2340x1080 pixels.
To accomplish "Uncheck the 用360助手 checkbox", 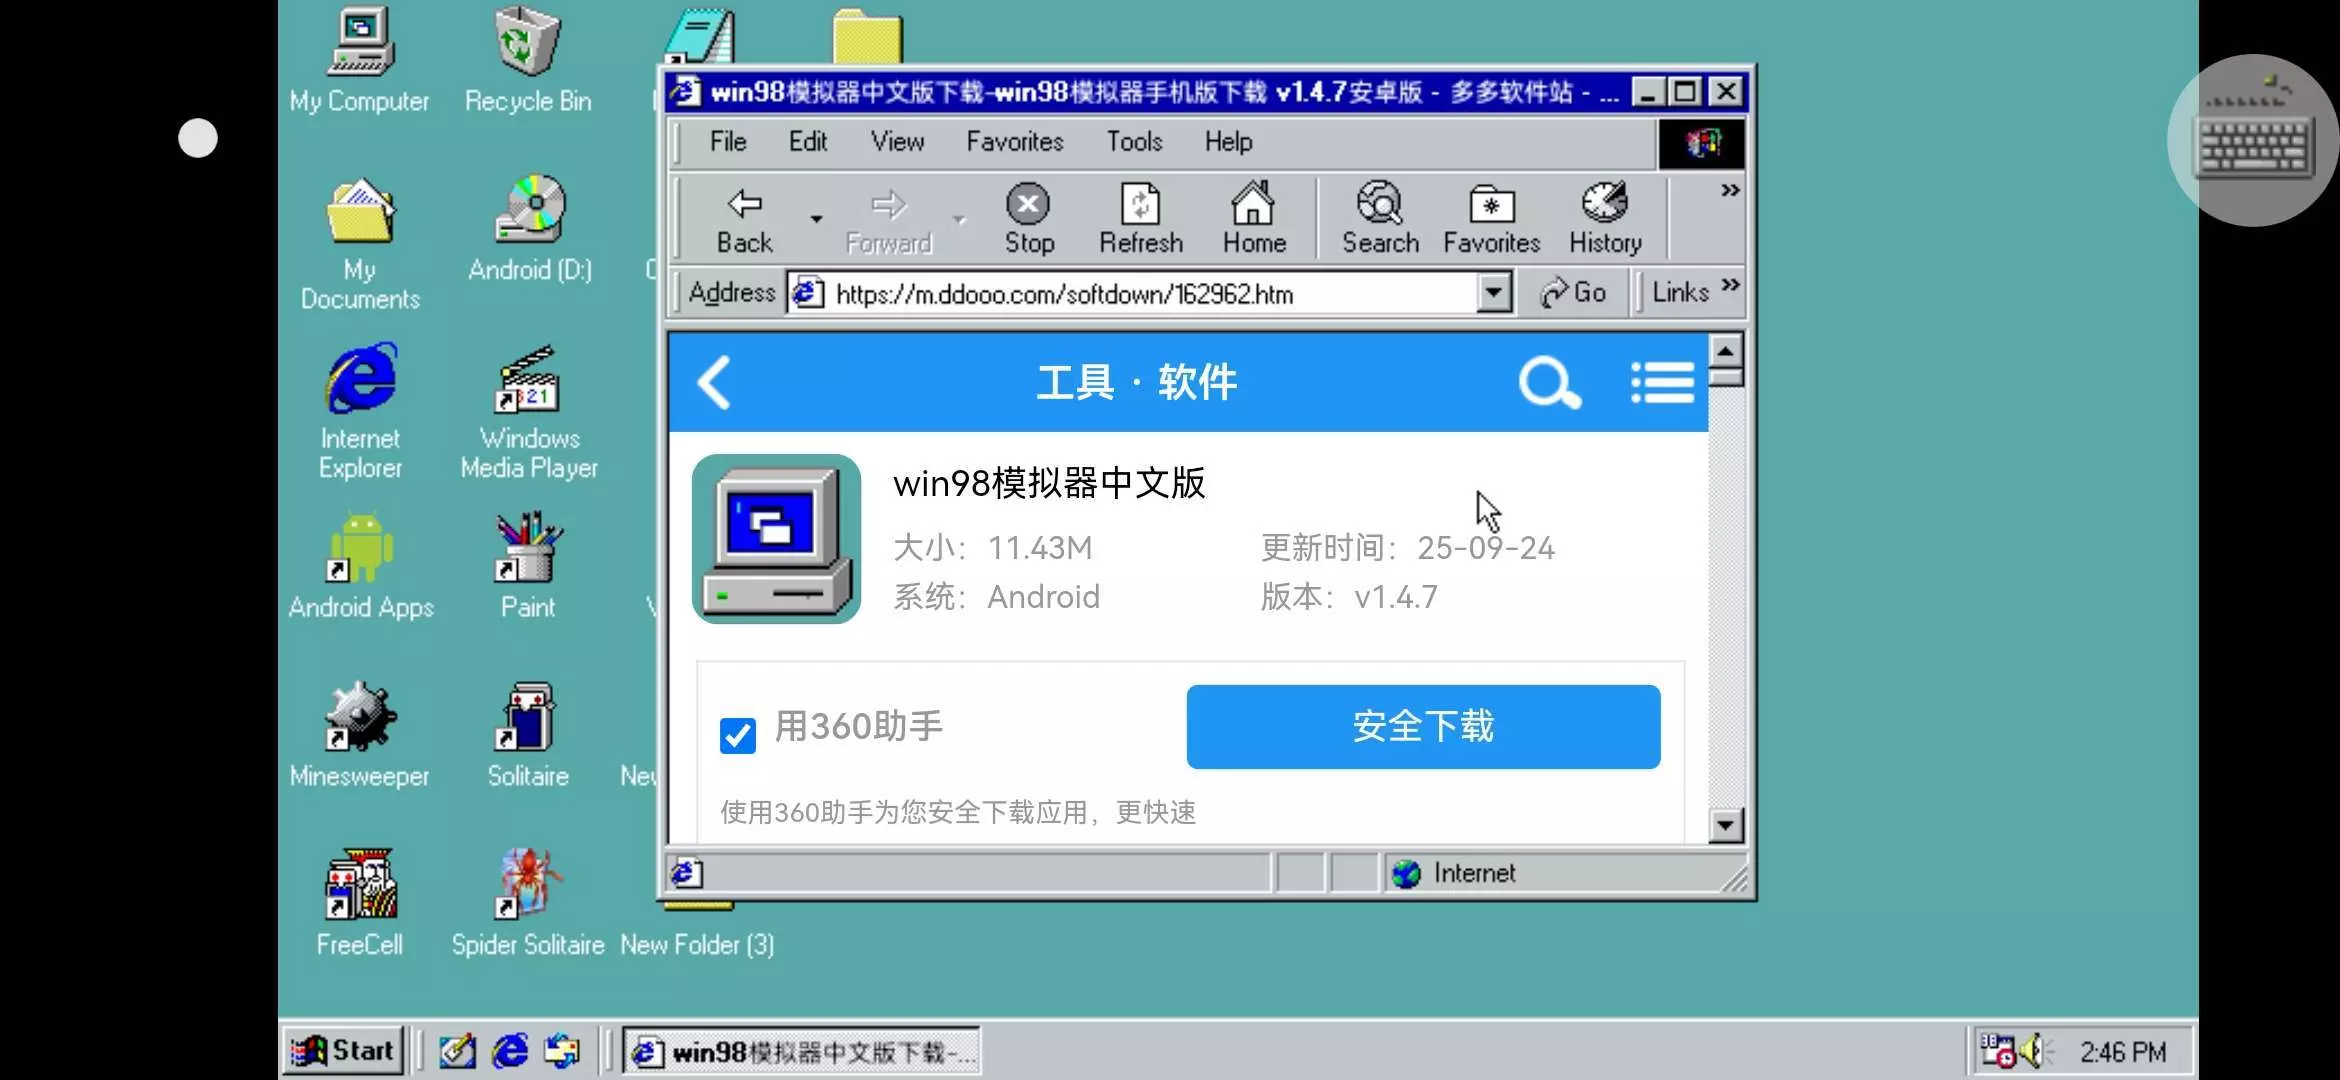I will (738, 735).
